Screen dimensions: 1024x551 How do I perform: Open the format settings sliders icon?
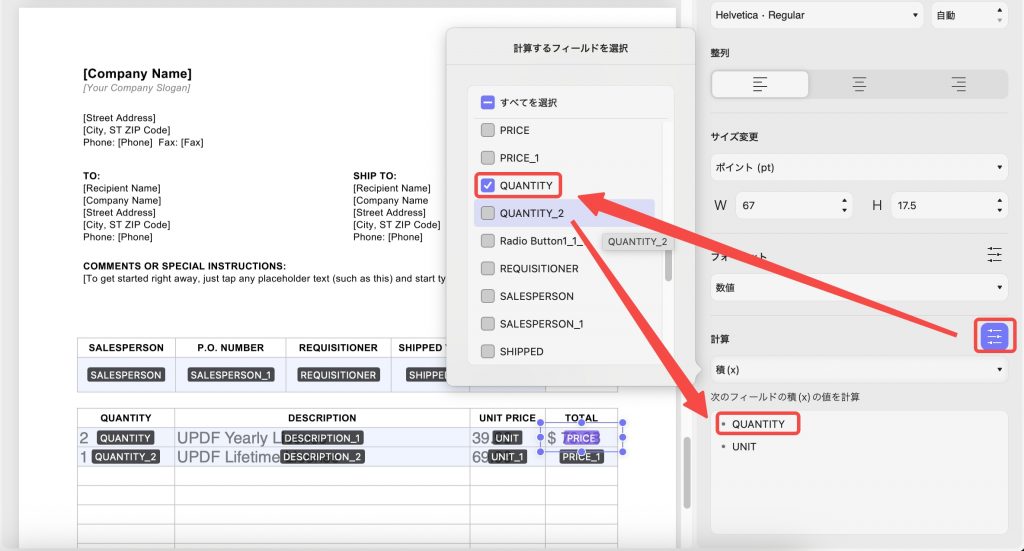pyautogui.click(x=994, y=255)
